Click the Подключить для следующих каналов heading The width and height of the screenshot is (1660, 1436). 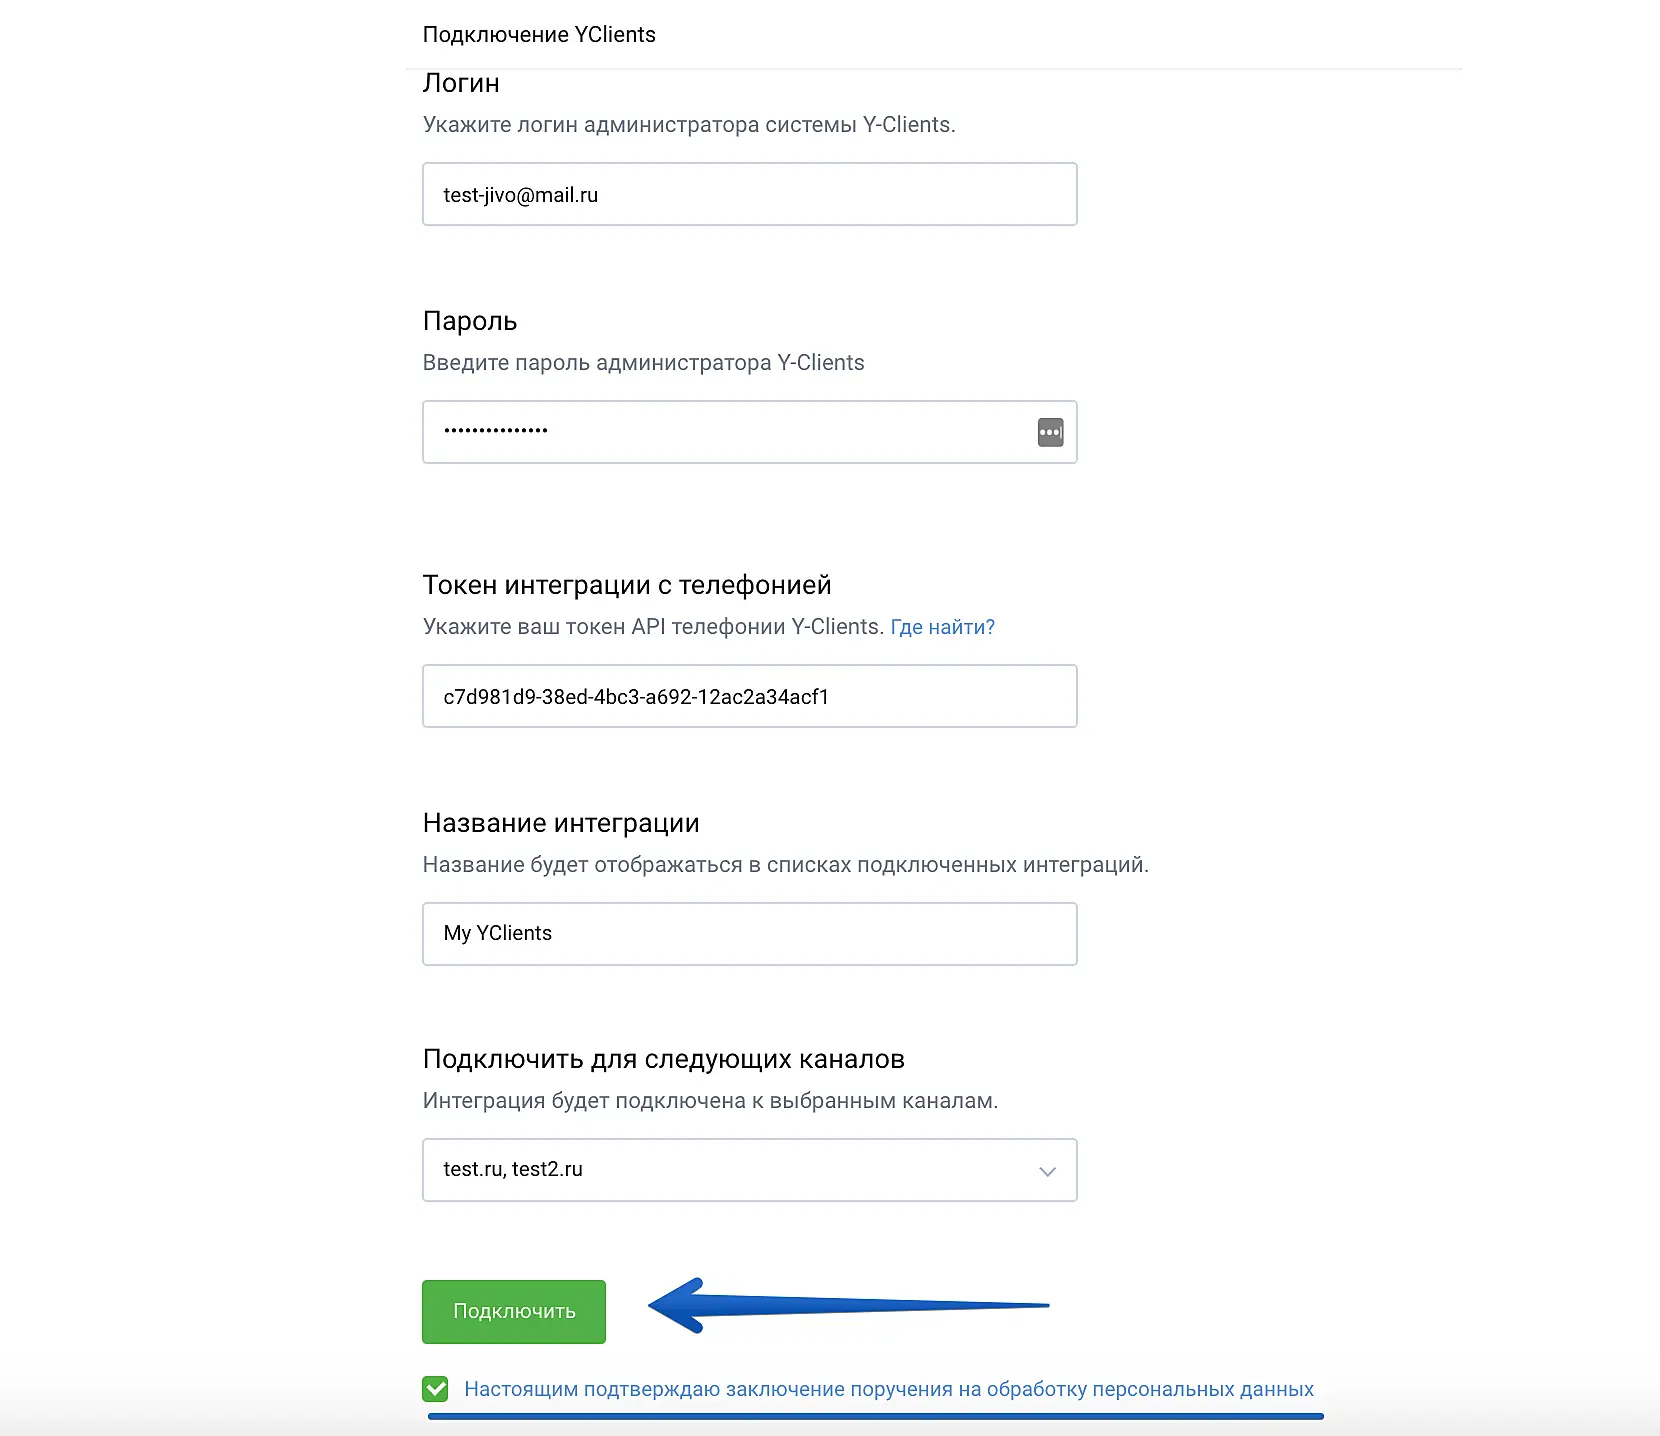tap(663, 1059)
